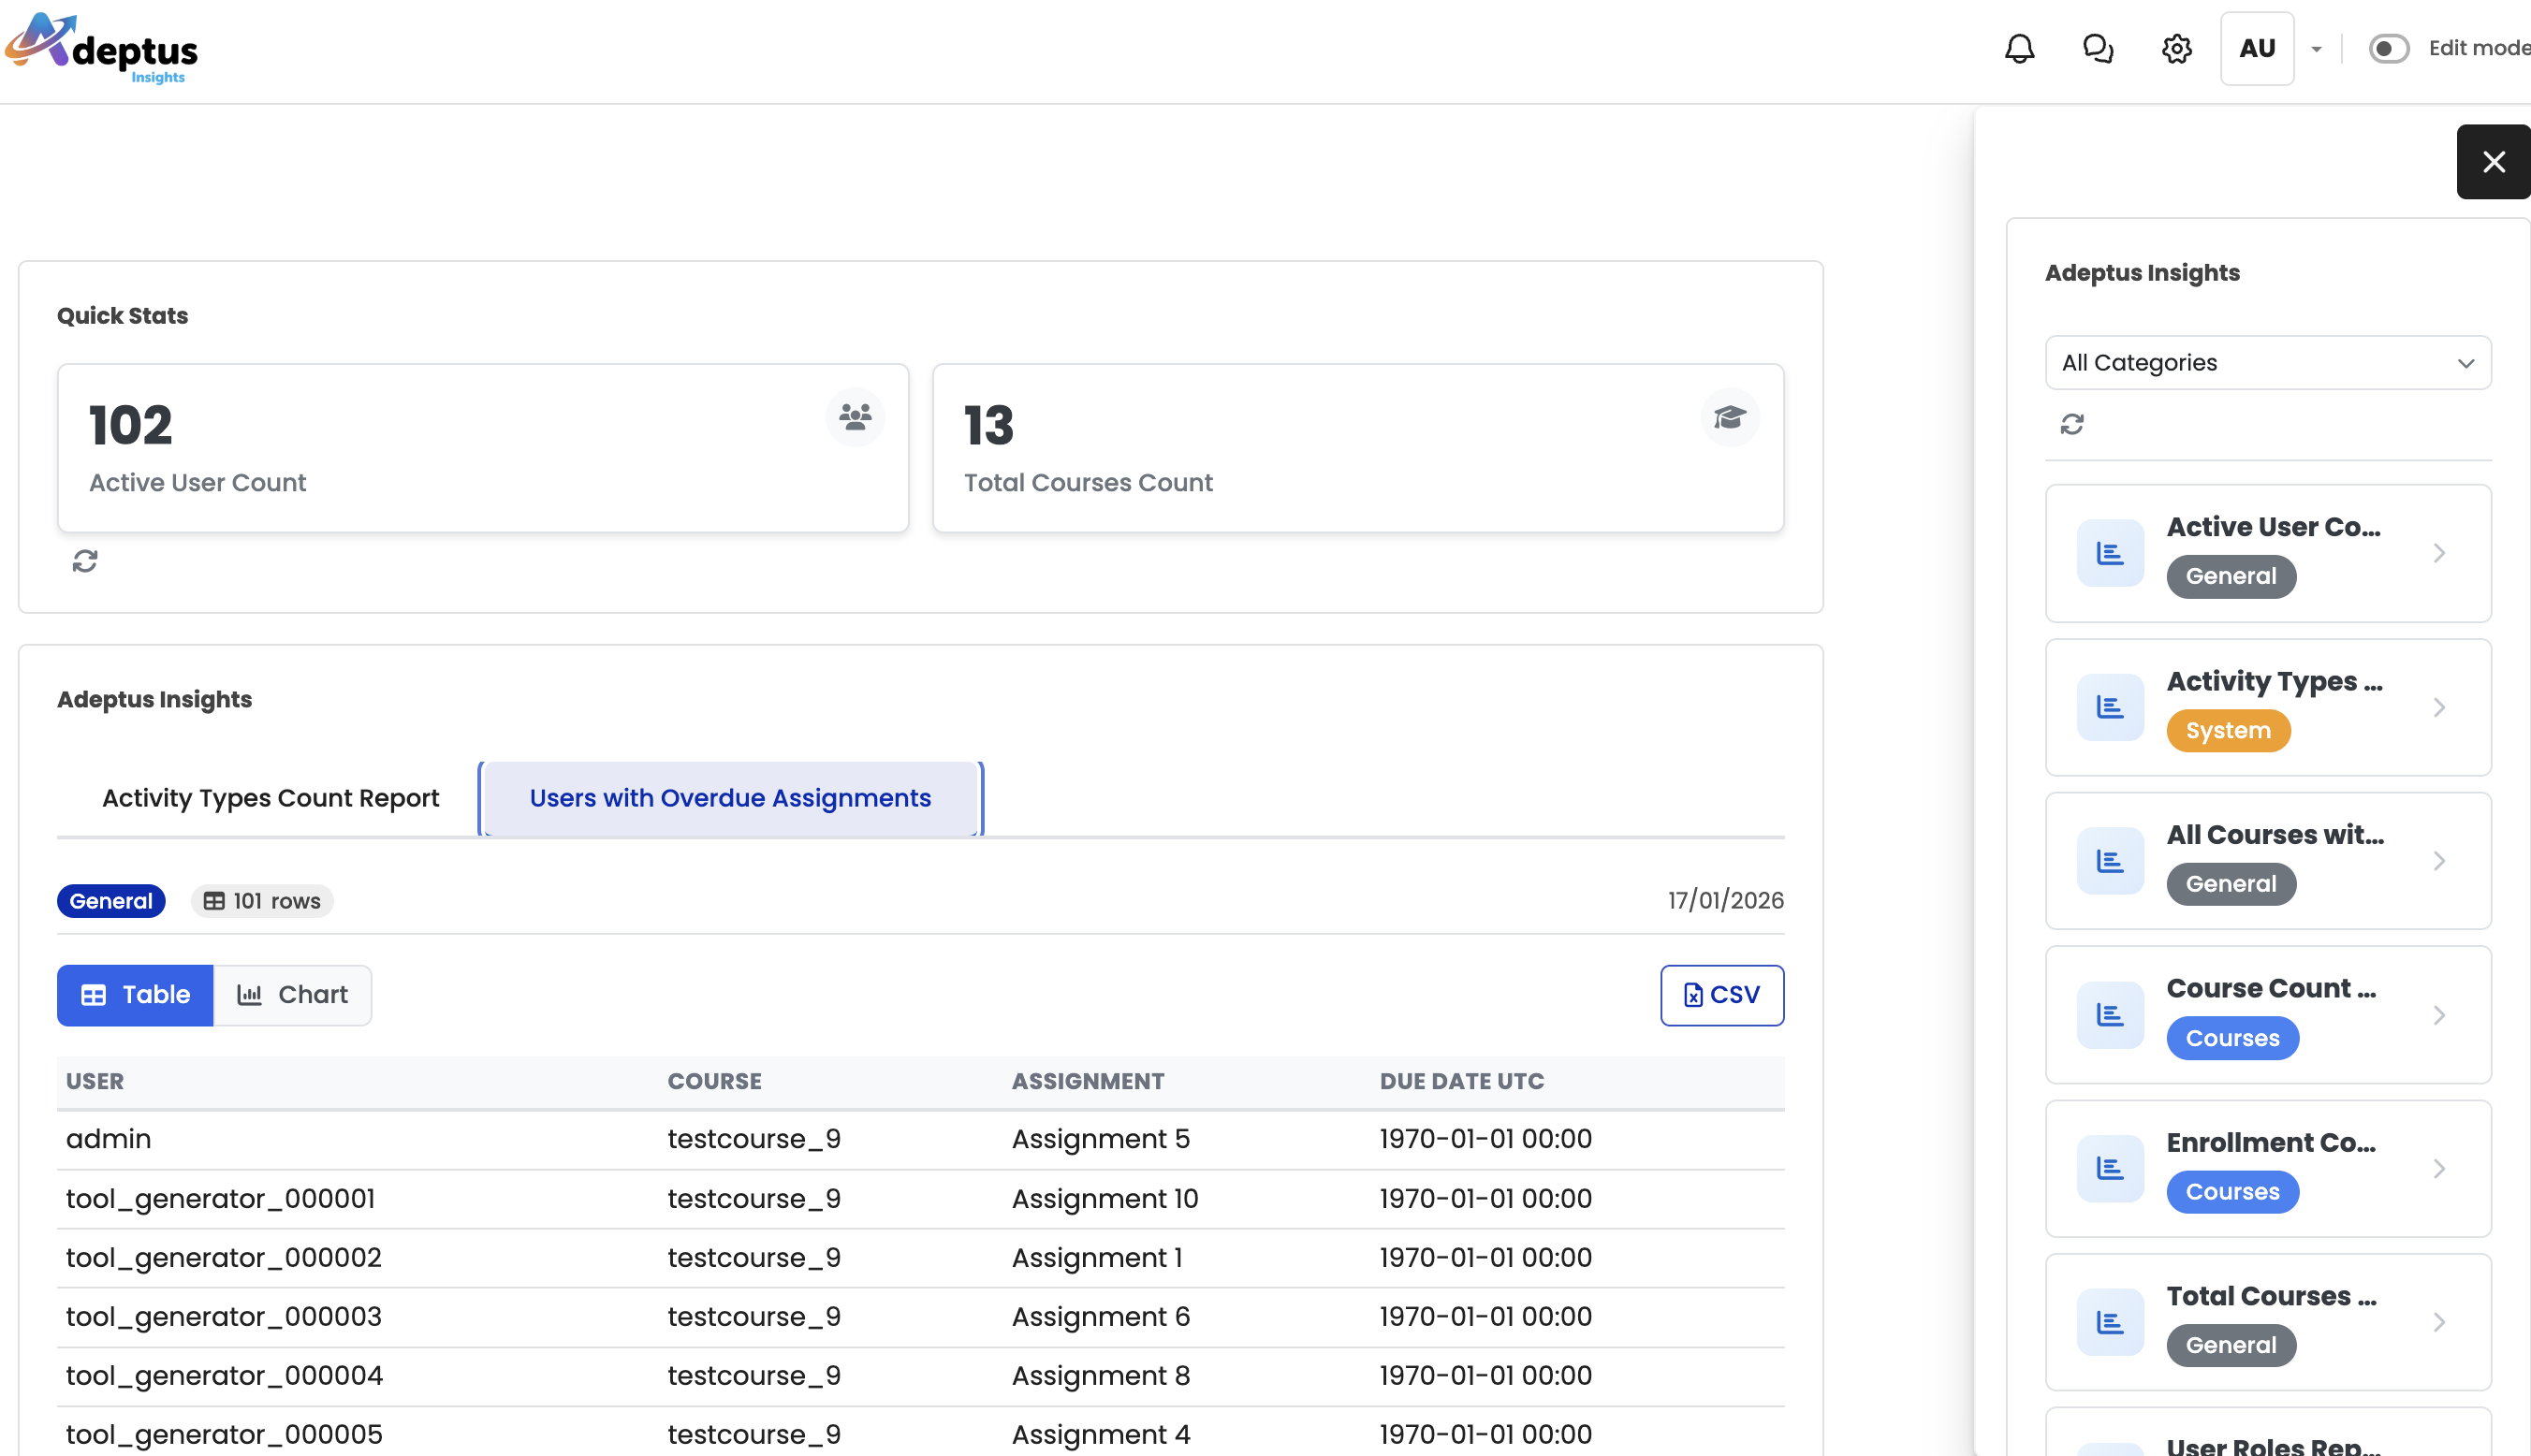
Task: Click report icon of All Courses wit...
Action: [x=2109, y=861]
